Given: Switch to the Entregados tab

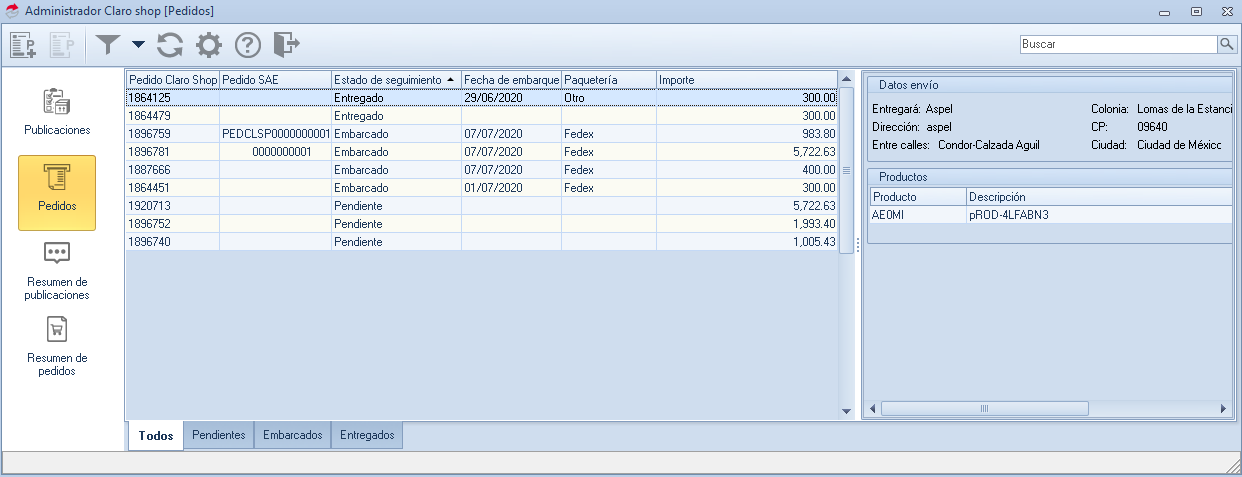Looking at the screenshot, I should [x=367, y=436].
